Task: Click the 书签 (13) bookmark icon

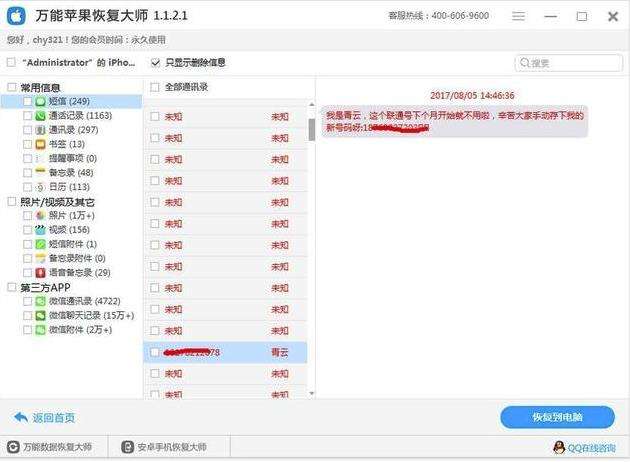Action: pos(40,144)
